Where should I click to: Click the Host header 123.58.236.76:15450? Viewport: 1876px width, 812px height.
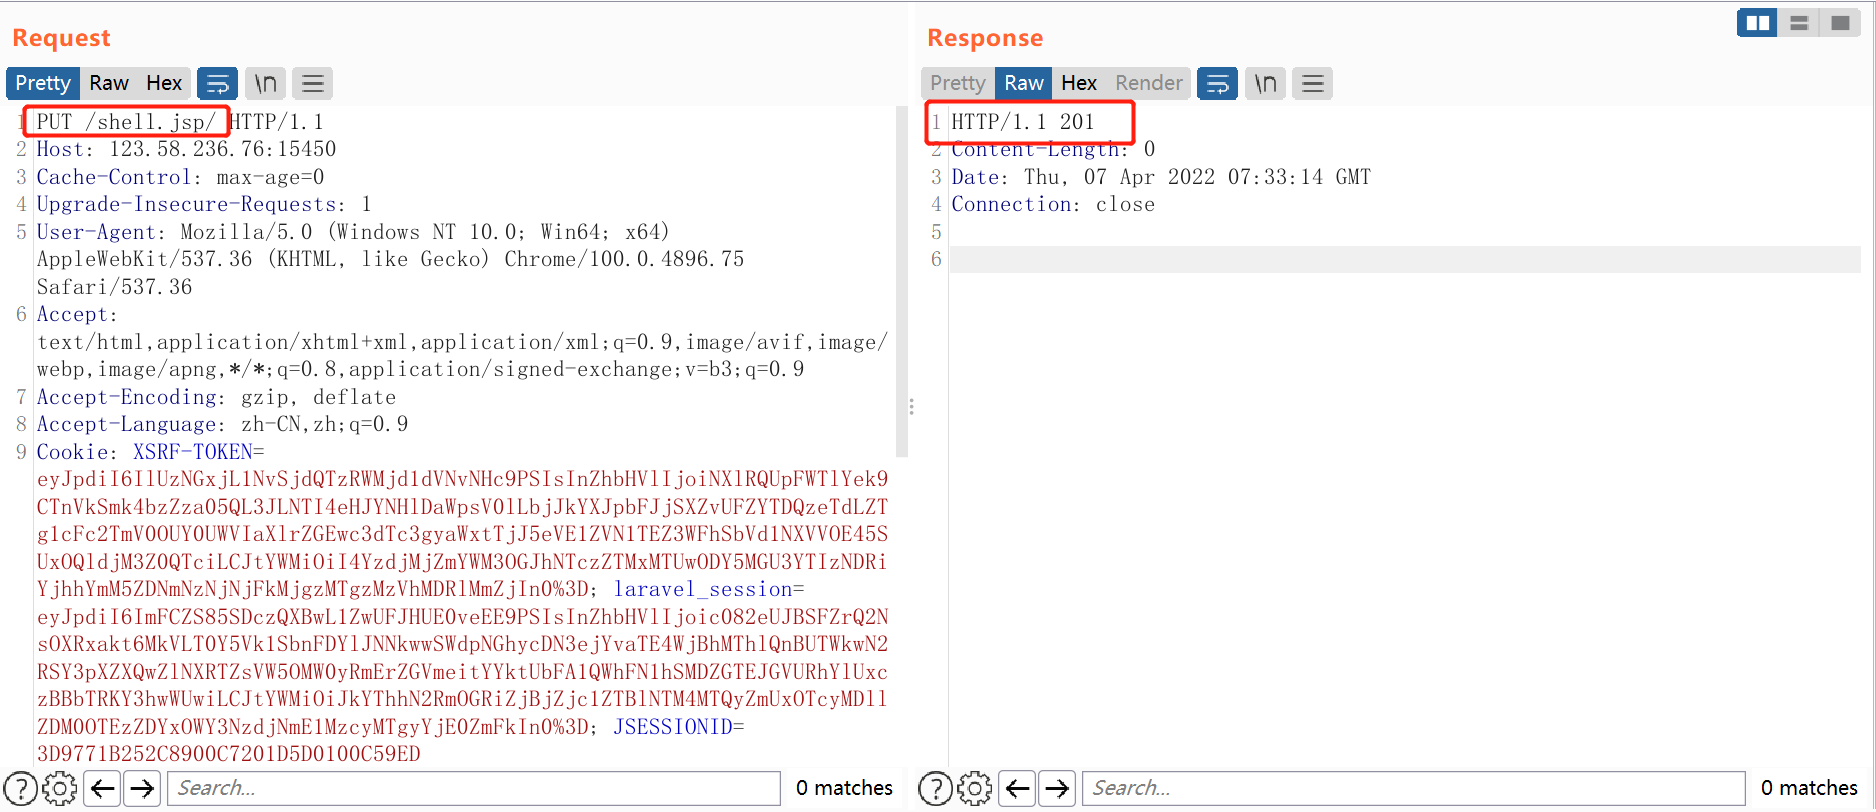(187, 149)
